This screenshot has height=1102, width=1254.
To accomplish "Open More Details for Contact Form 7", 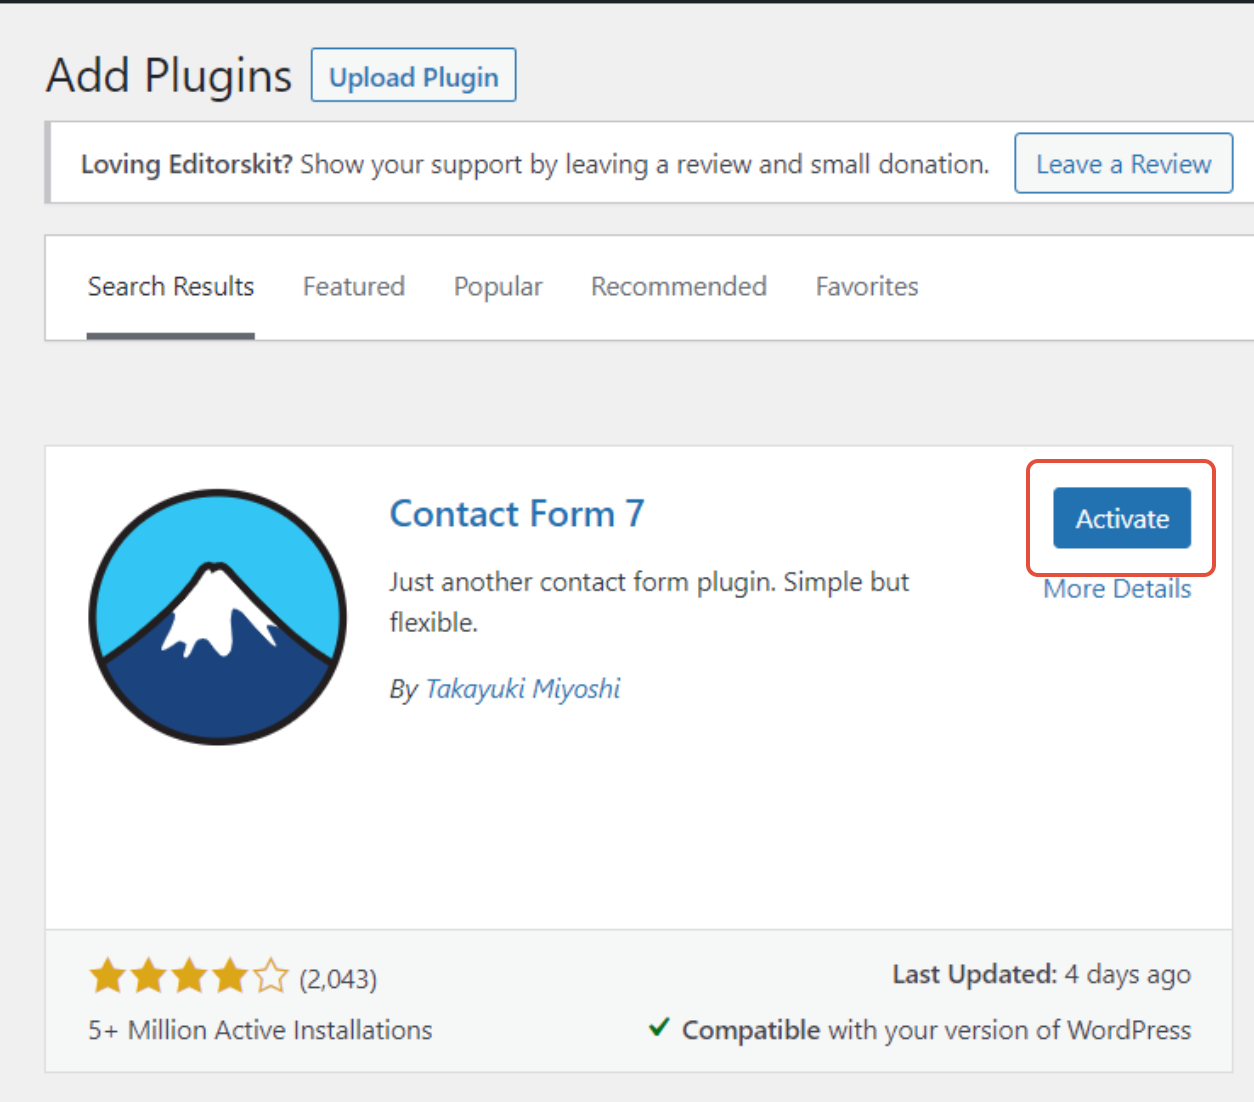I will pyautogui.click(x=1117, y=589).
